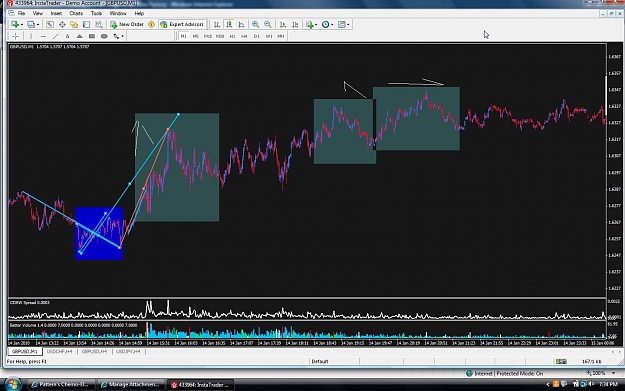Toggle the Data Window crosshair icon
The width and height of the screenshot is (625, 391).
[x=62, y=24]
